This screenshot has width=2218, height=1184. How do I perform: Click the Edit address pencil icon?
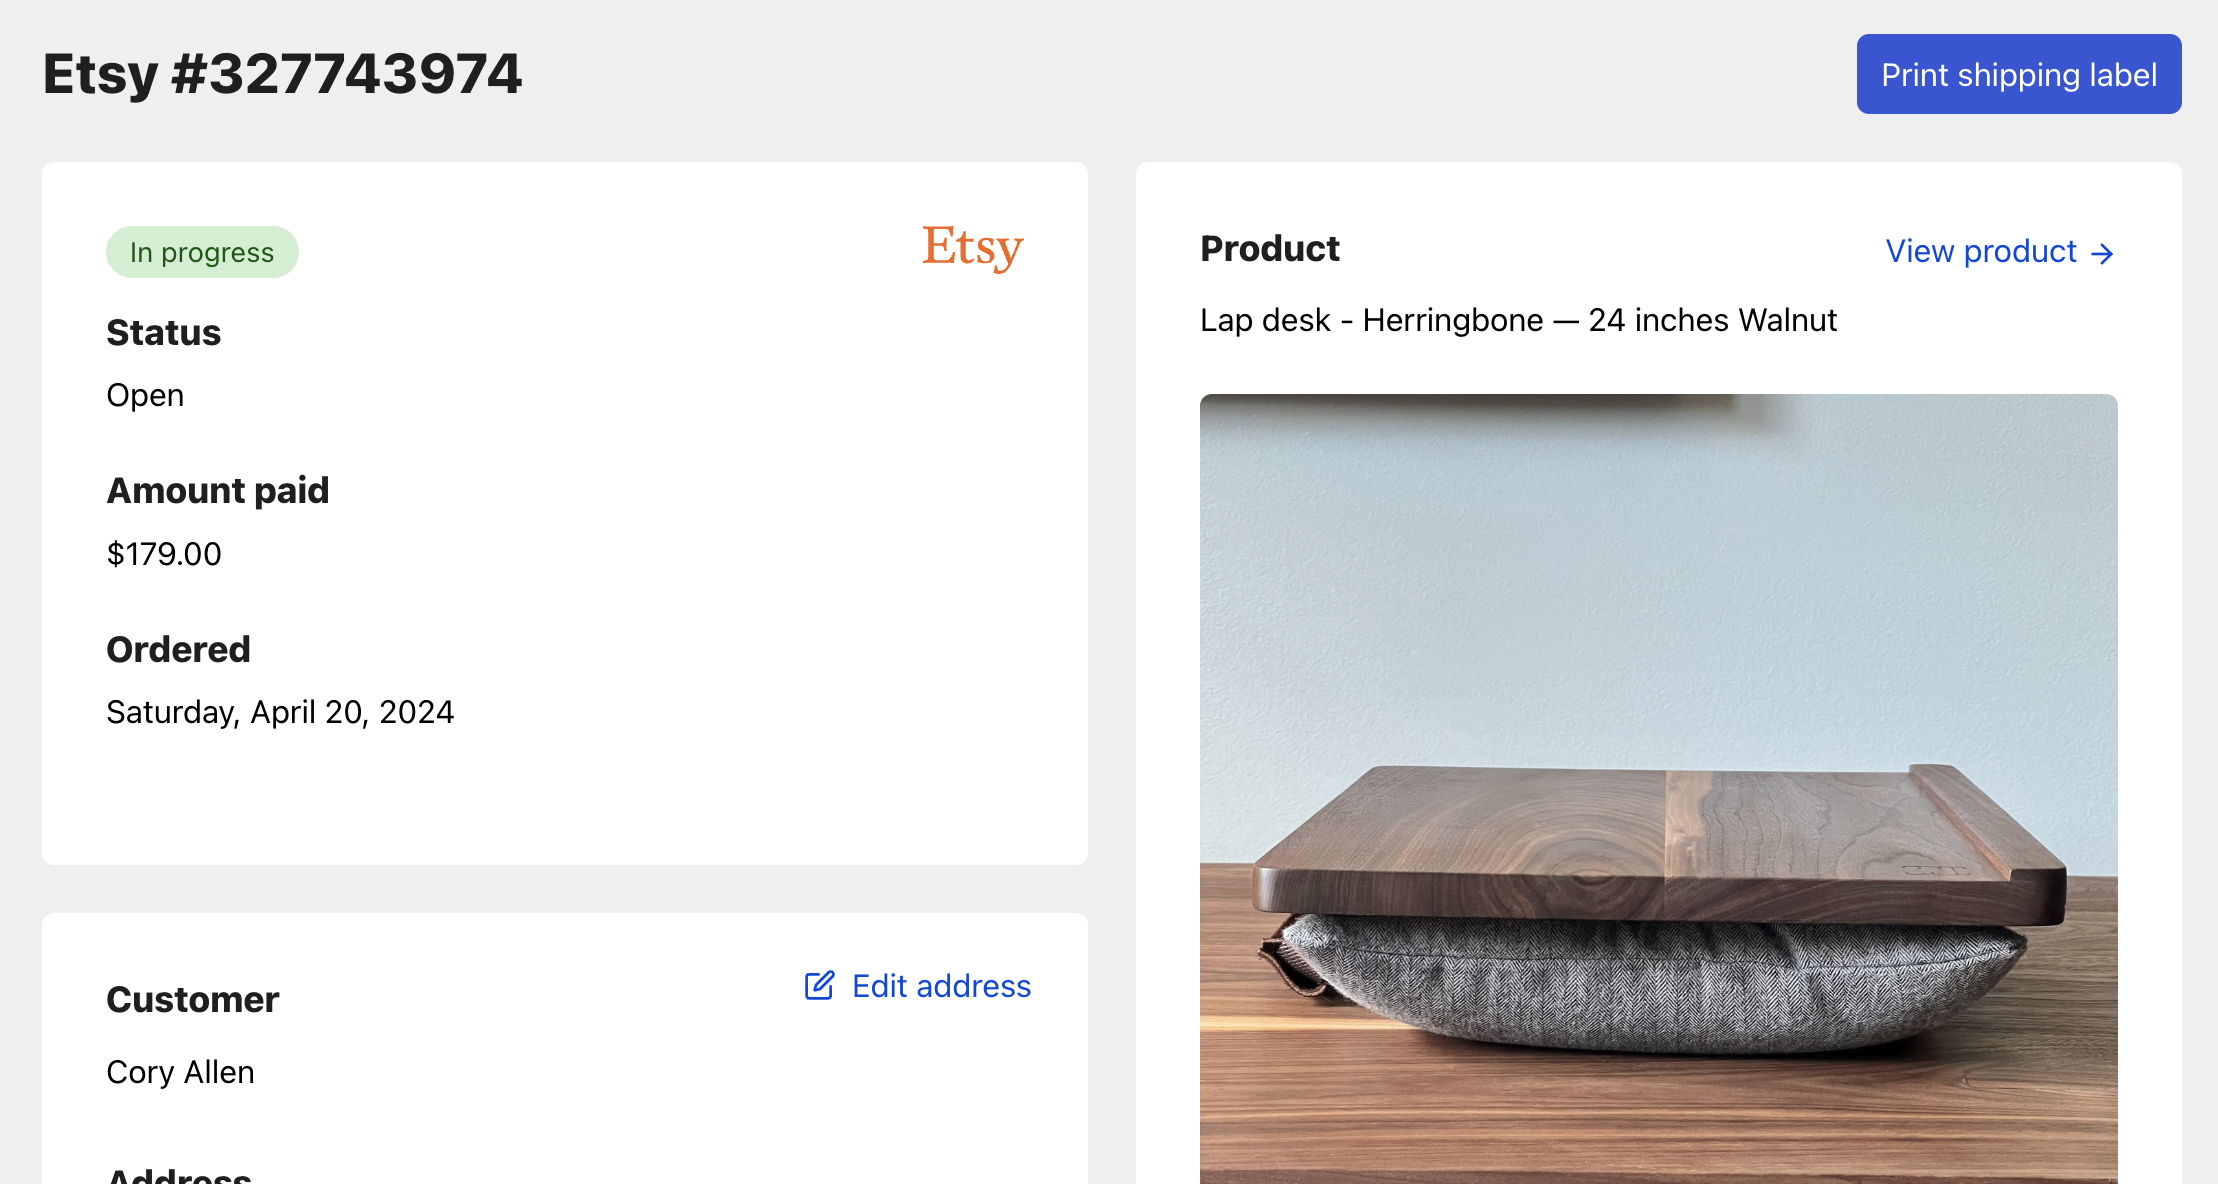[x=819, y=986]
